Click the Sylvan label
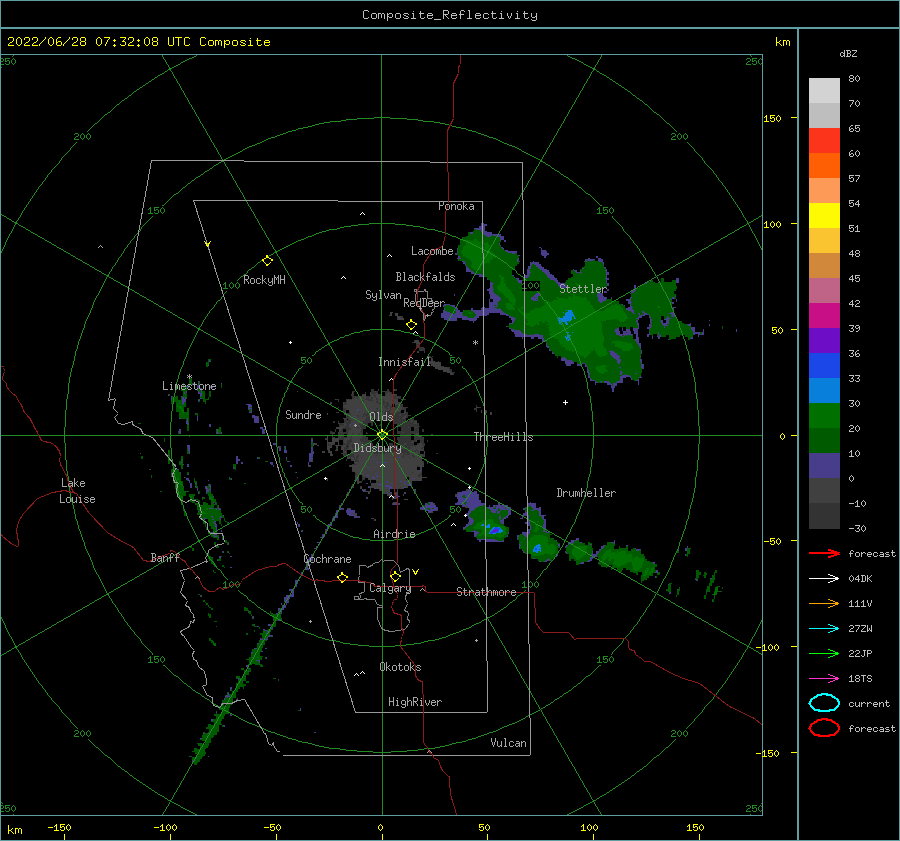The width and height of the screenshot is (900, 841). click(x=383, y=296)
